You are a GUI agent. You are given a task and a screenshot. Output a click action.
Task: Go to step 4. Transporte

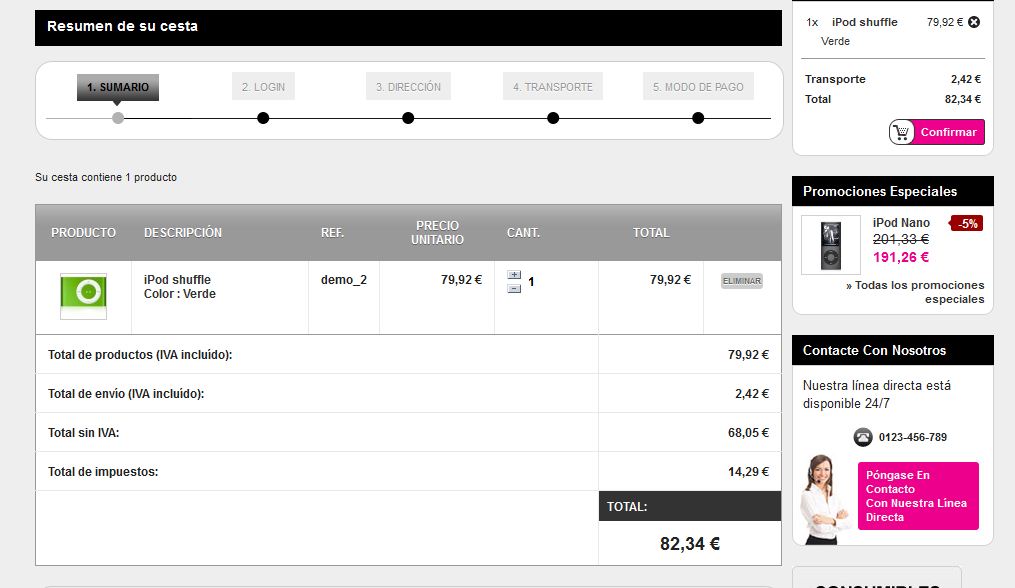click(552, 87)
